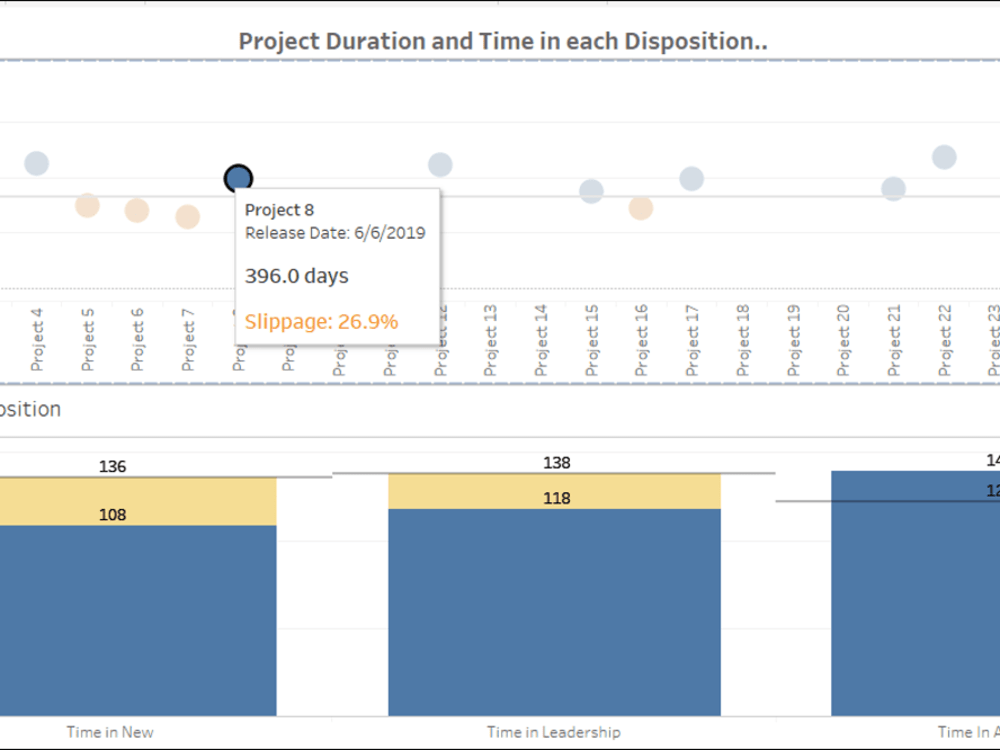
Task: Click the light blue dot above Project 4
Action: coord(36,161)
